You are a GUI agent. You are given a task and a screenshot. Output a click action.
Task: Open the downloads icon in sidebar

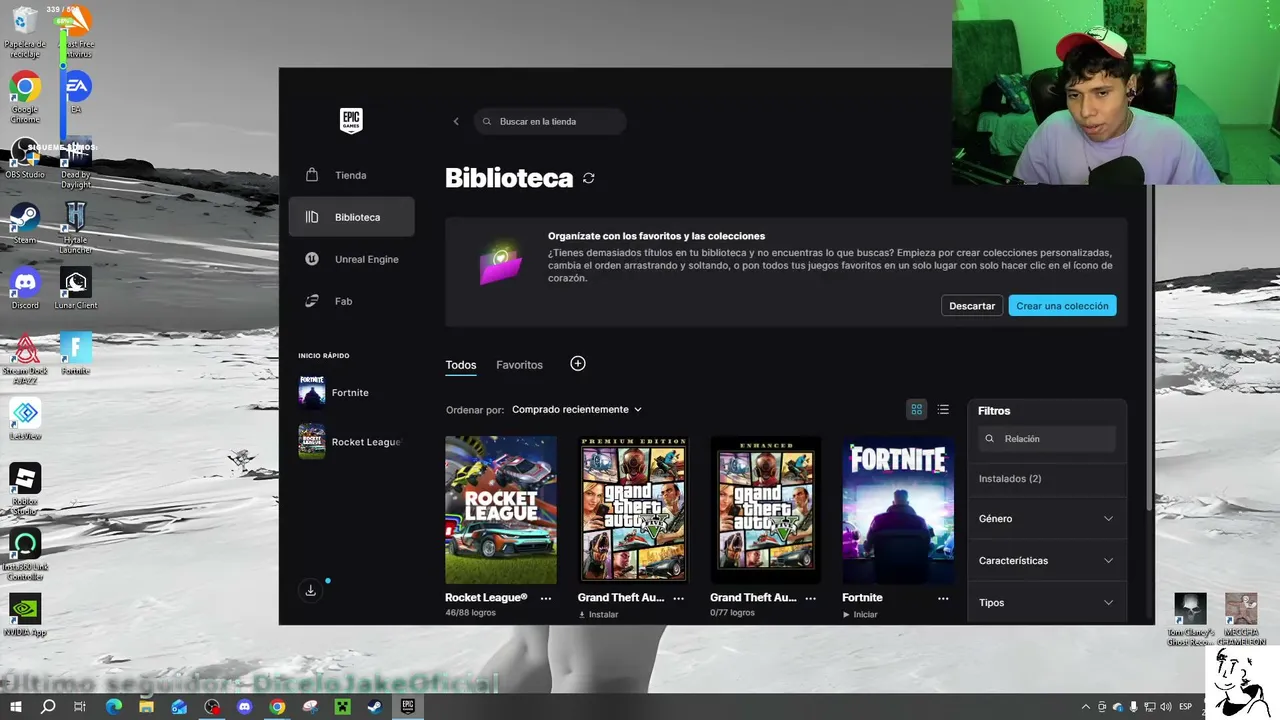point(311,591)
